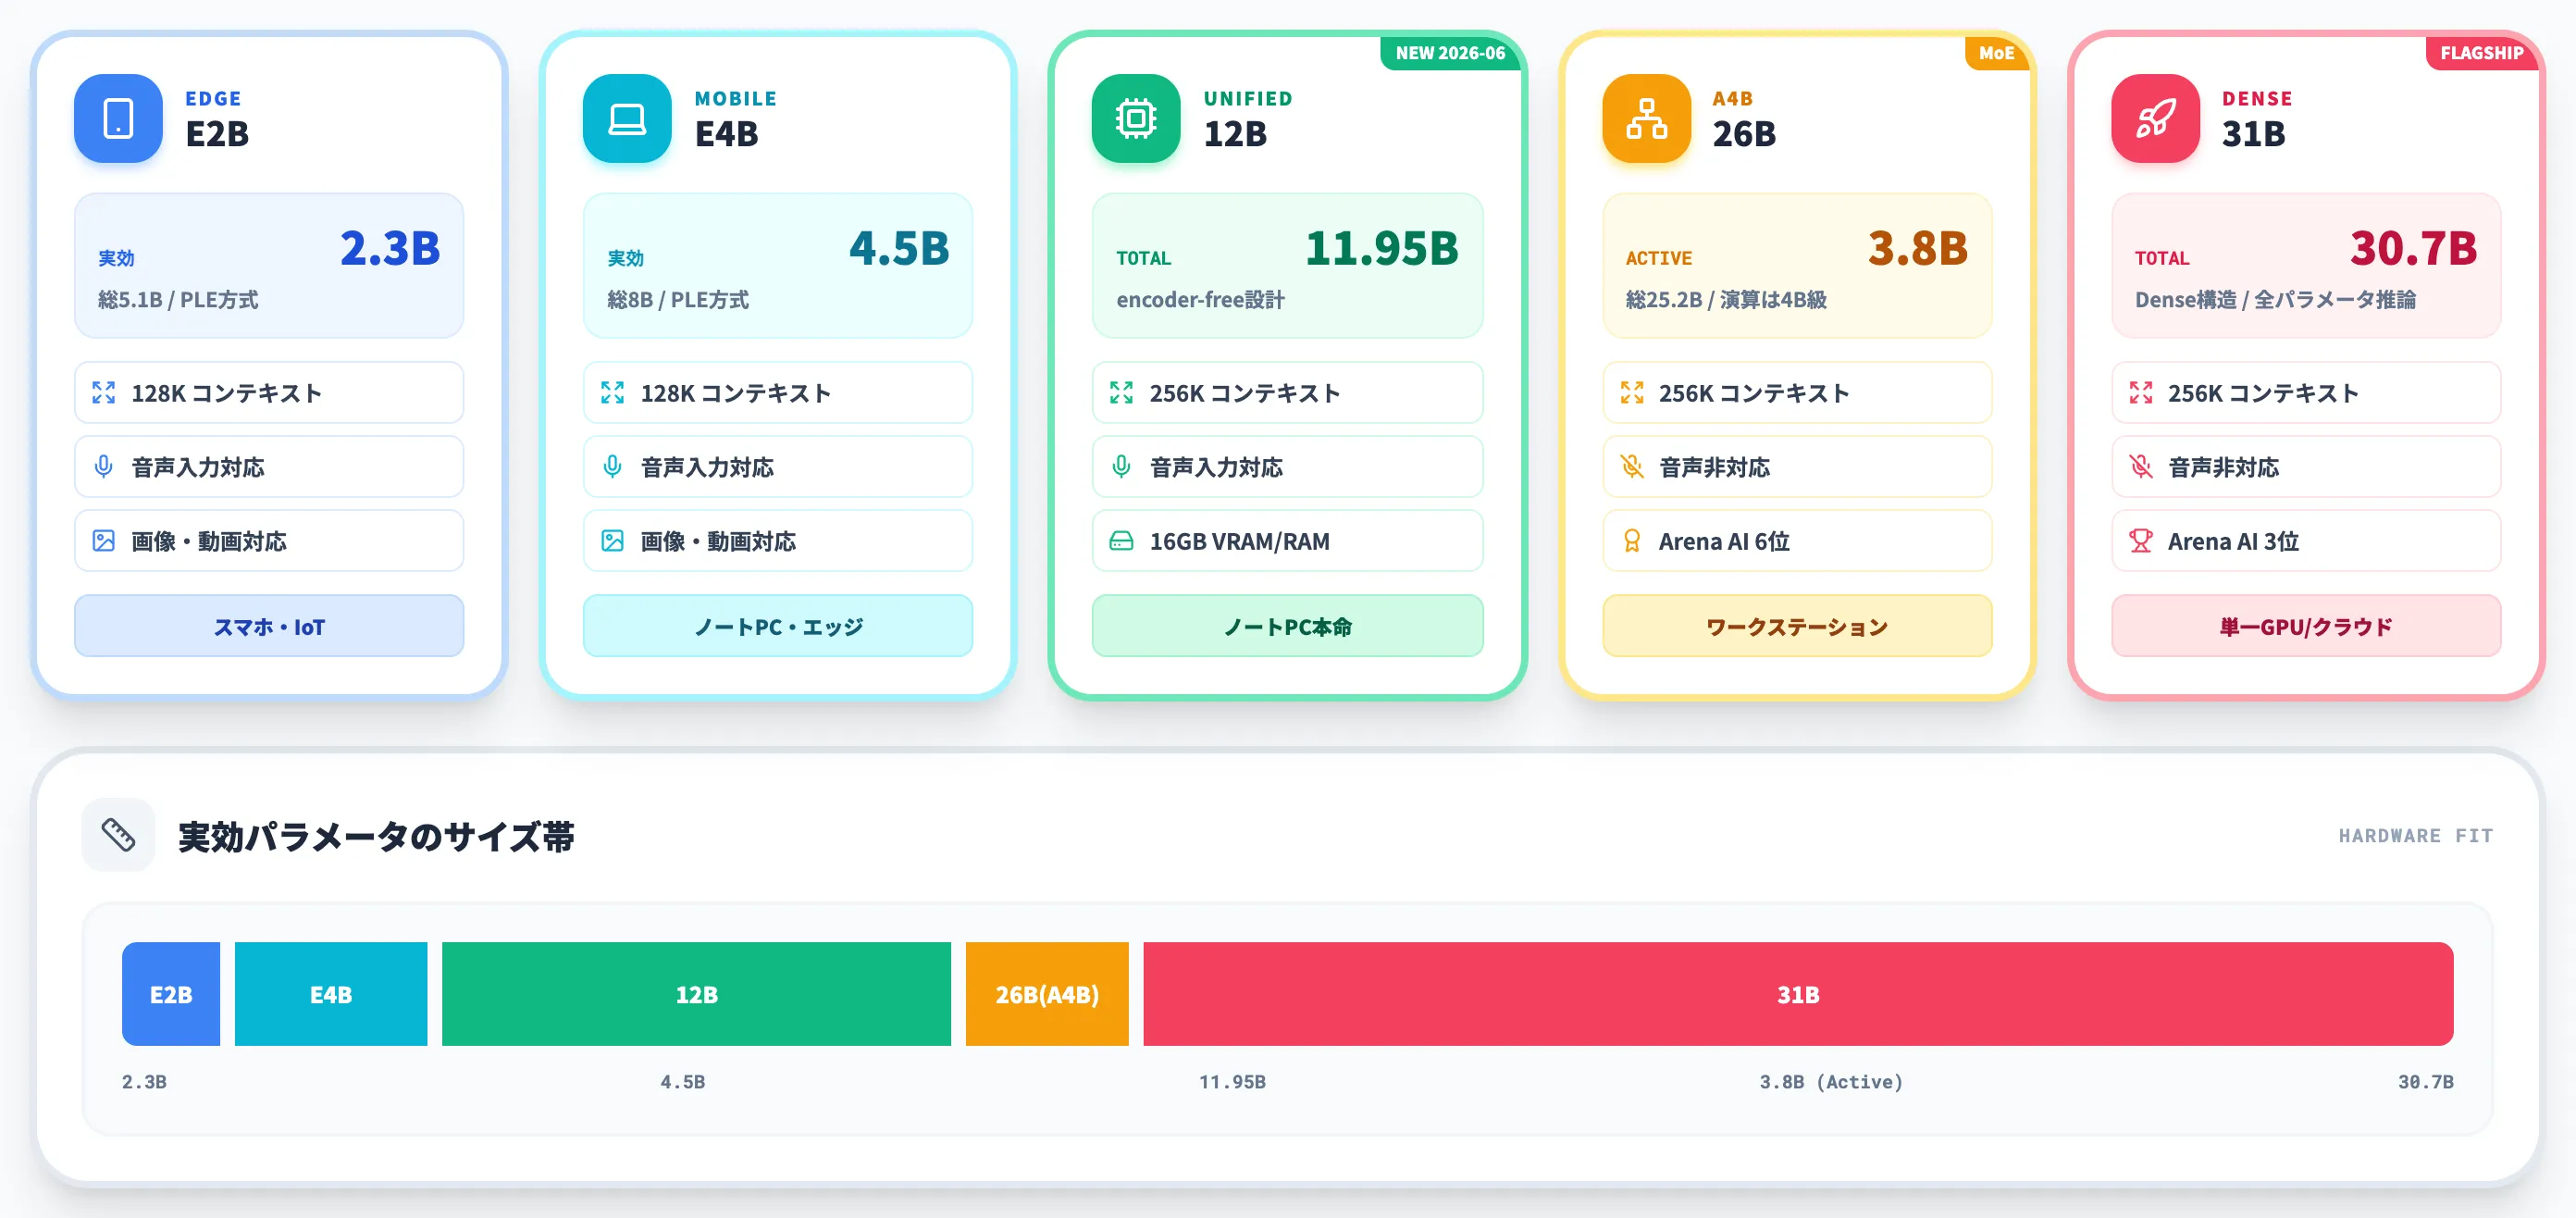Click the DENSE label above 31B
Image resolution: width=2576 pixels, height=1218 pixels.
pyautogui.click(x=2257, y=98)
